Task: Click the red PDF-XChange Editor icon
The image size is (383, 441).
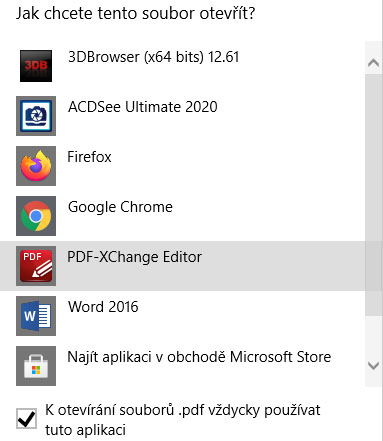Action: [x=36, y=266]
